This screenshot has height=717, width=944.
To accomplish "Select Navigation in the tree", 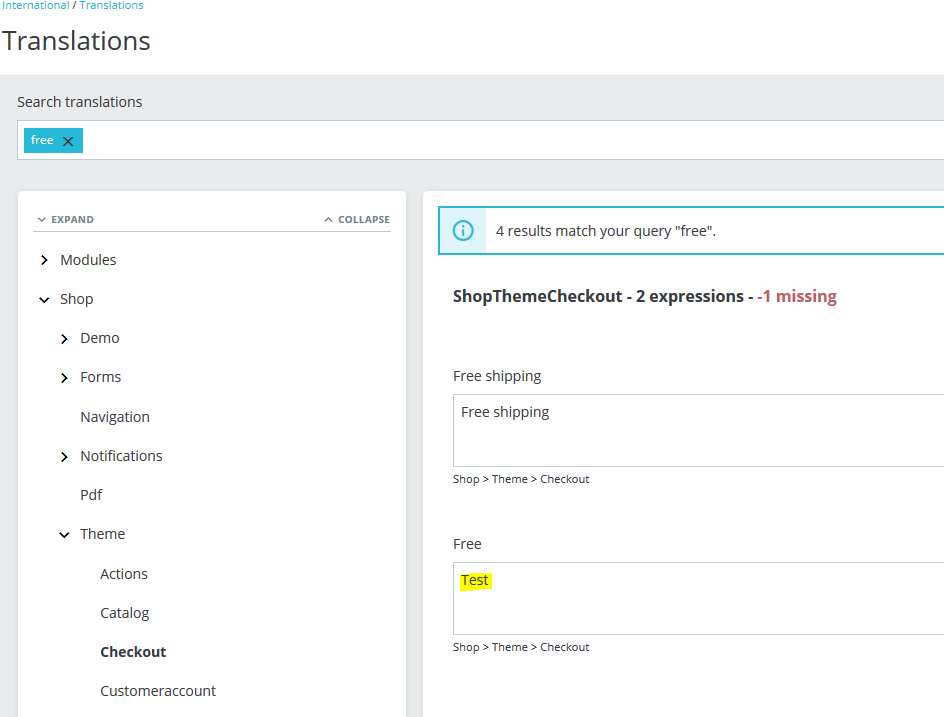I will coord(115,417).
